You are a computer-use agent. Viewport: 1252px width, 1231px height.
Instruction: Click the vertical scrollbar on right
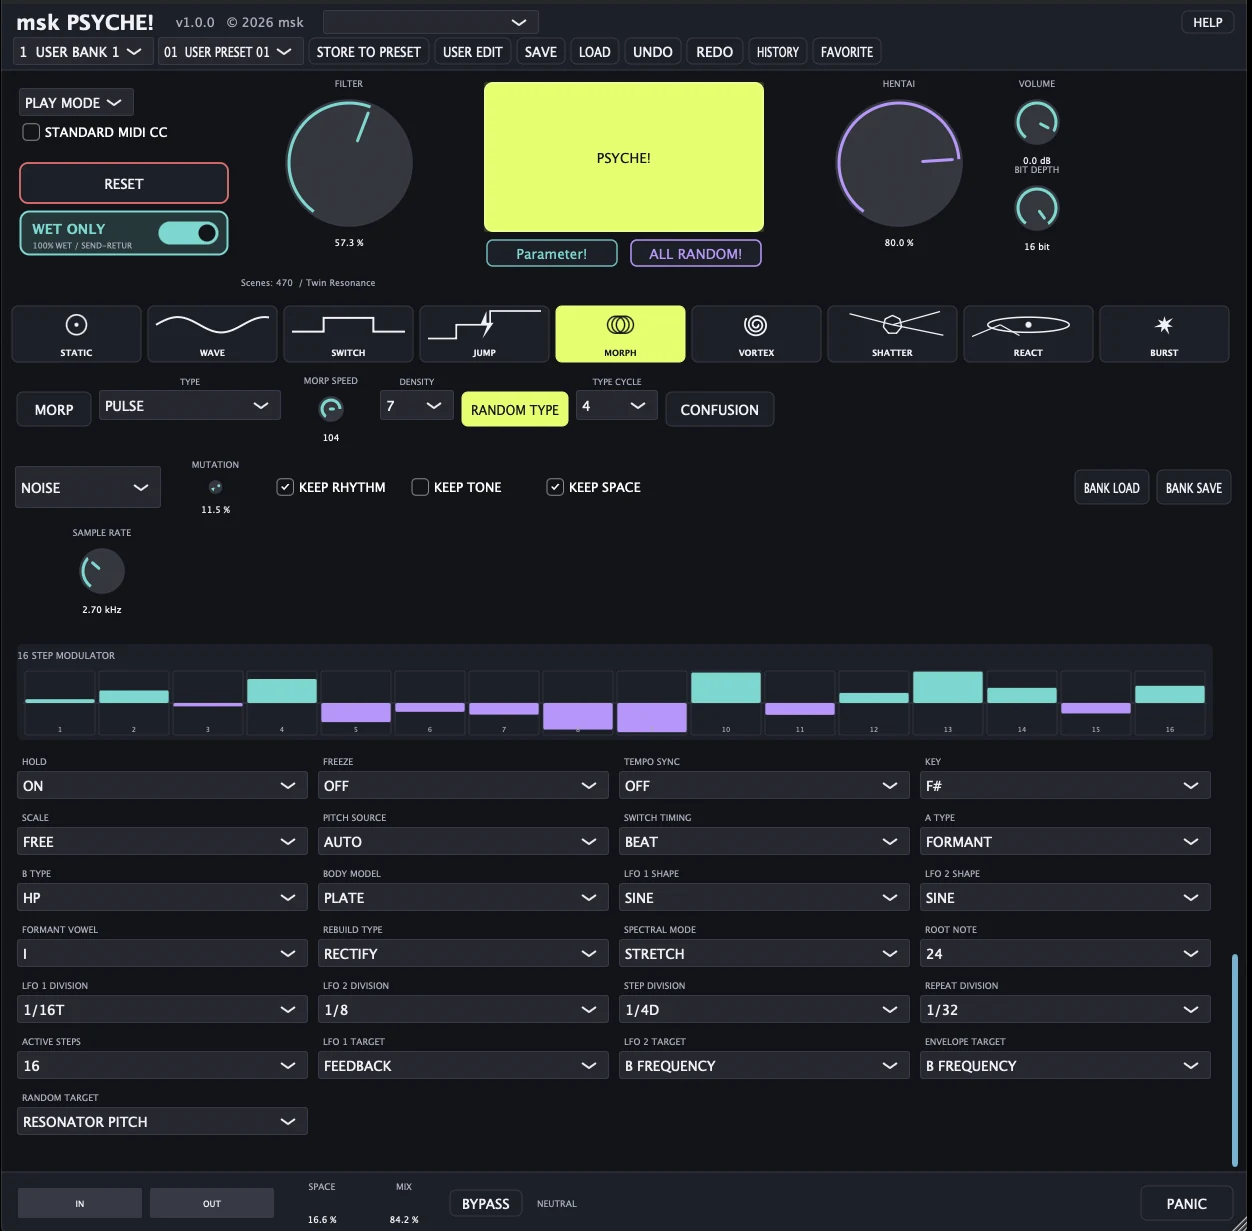click(x=1235, y=1060)
